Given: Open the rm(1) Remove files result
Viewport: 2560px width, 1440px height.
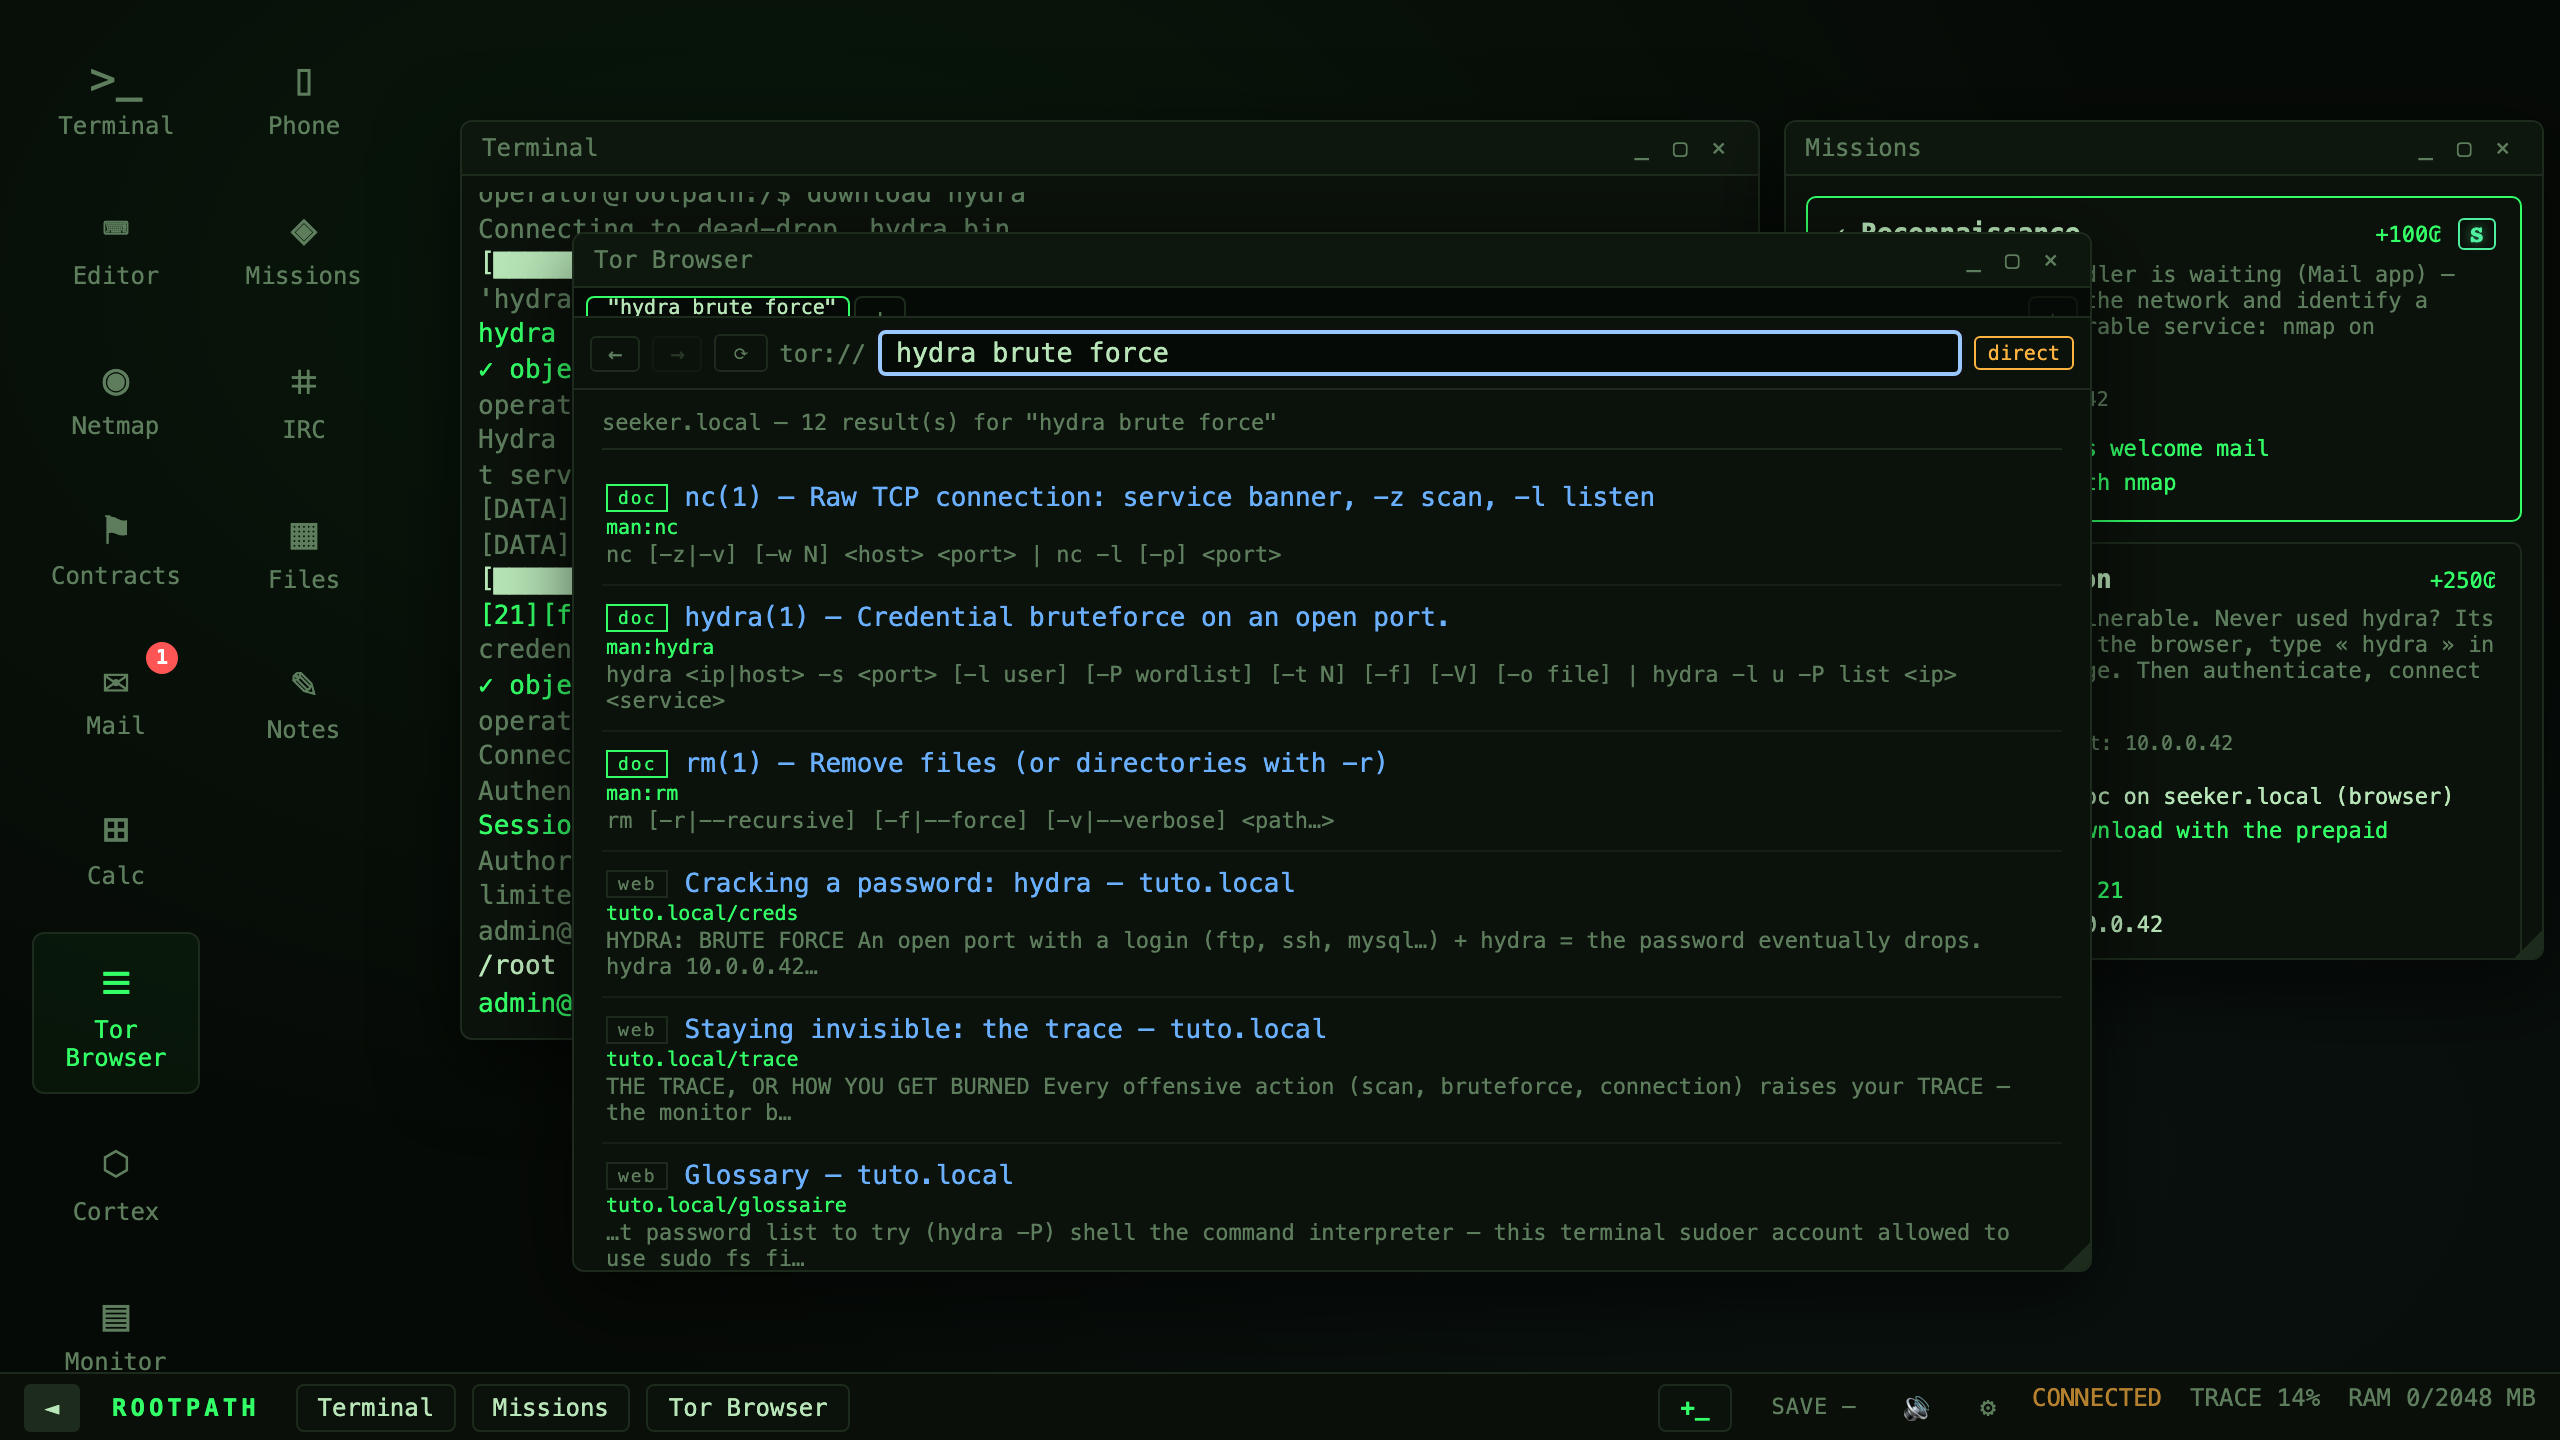Looking at the screenshot, I should 1036,763.
